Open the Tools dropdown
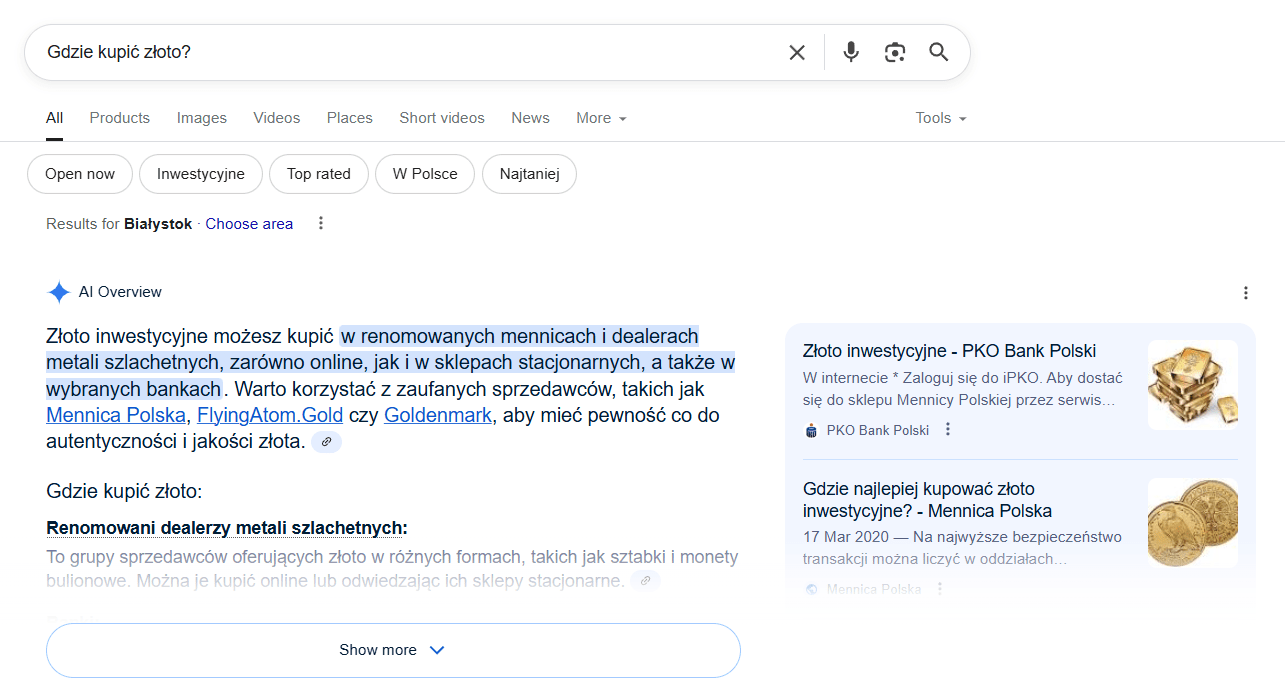 [941, 118]
